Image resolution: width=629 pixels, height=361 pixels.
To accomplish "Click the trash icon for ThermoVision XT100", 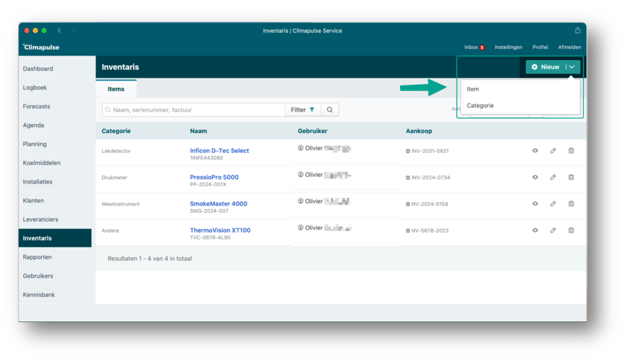I will click(x=571, y=230).
